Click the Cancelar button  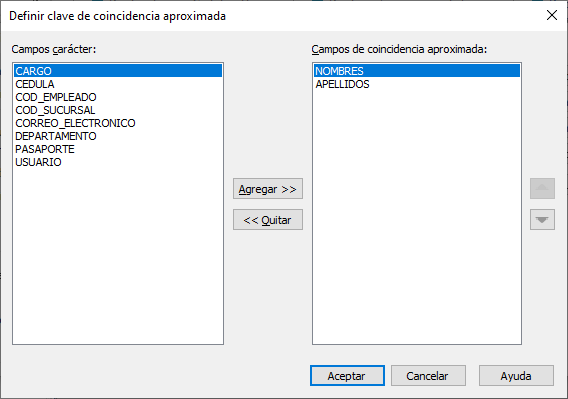428,376
